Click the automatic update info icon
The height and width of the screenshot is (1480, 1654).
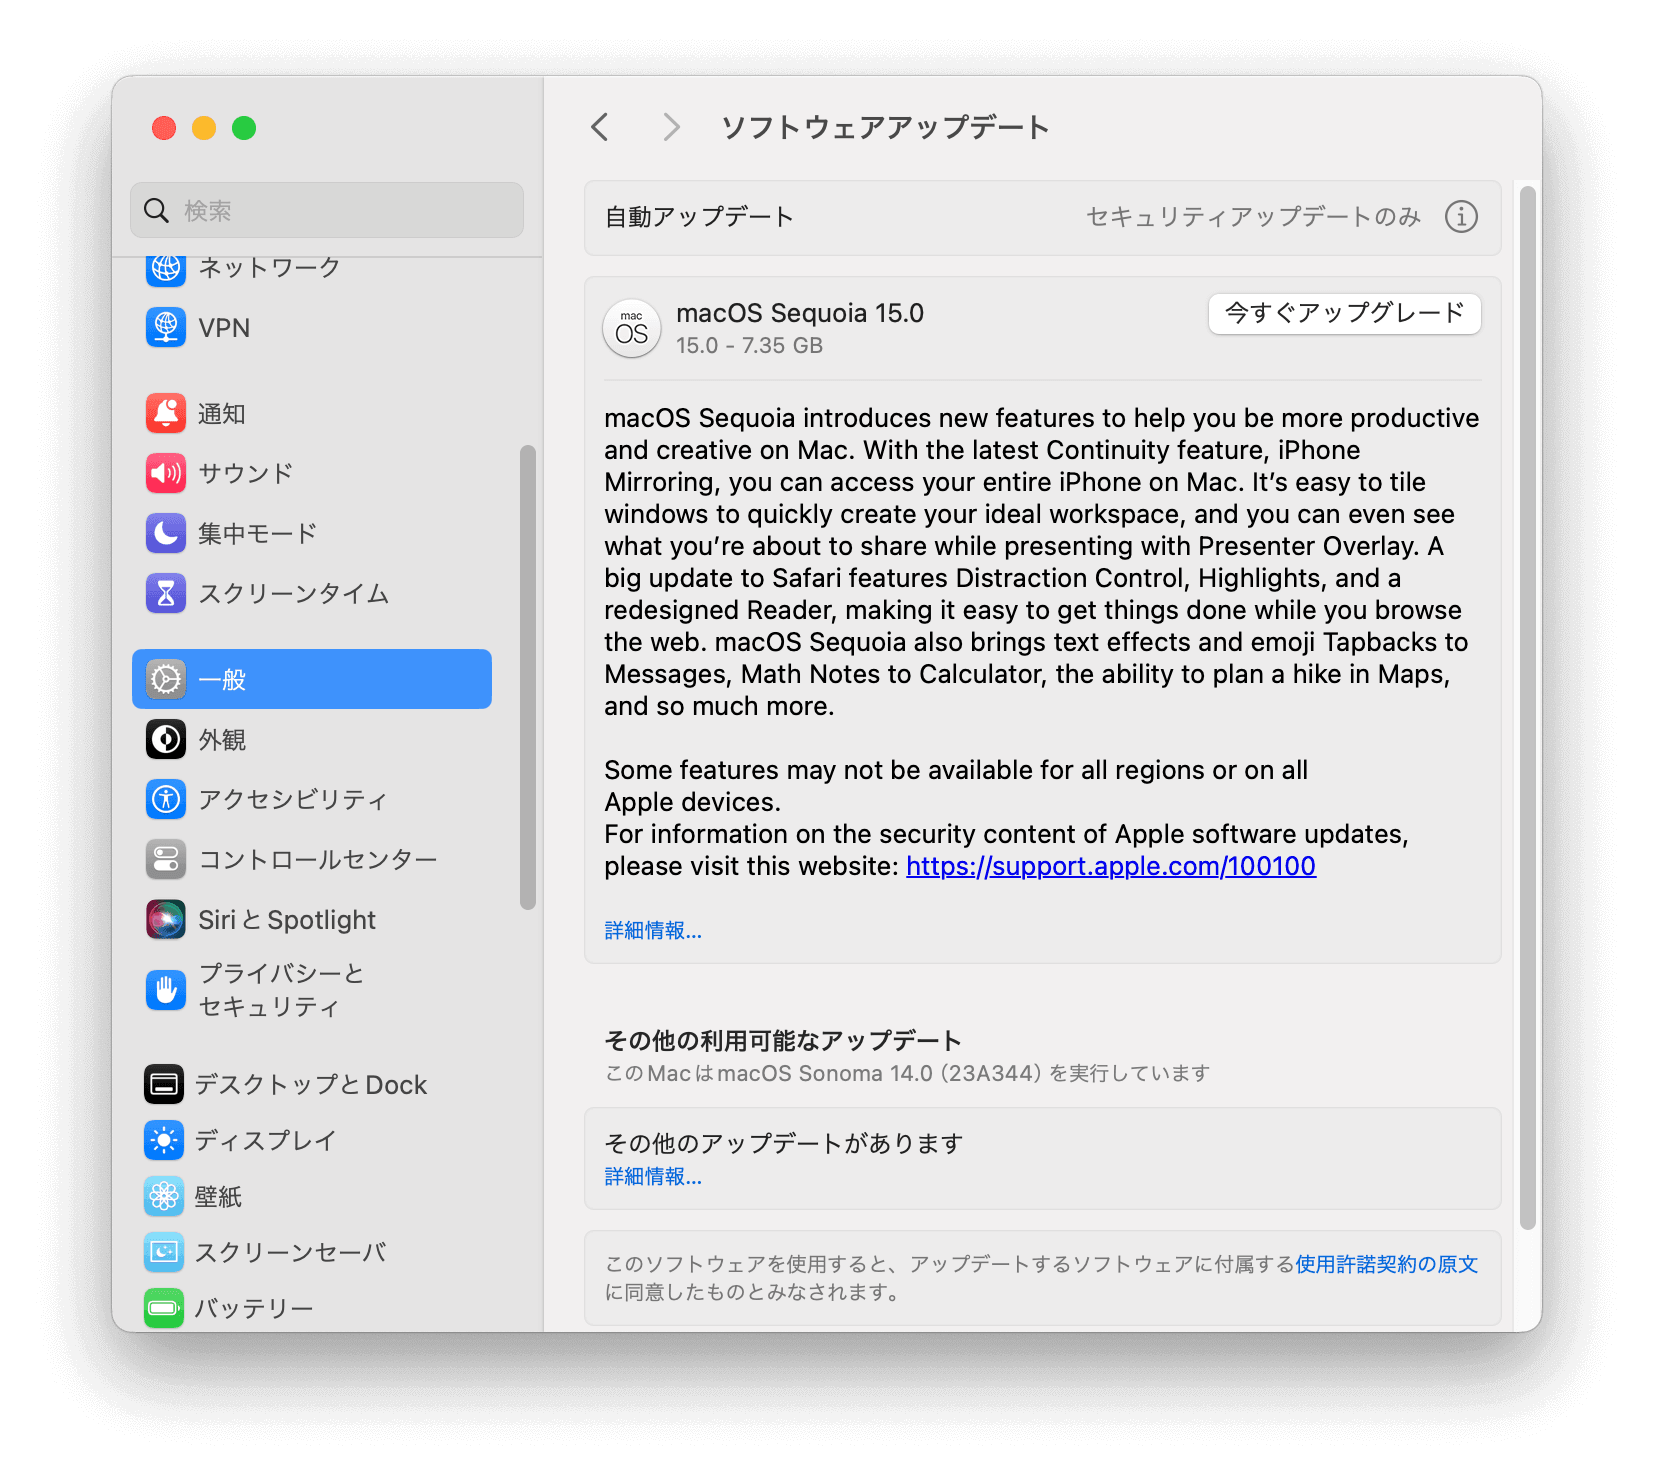click(1461, 216)
